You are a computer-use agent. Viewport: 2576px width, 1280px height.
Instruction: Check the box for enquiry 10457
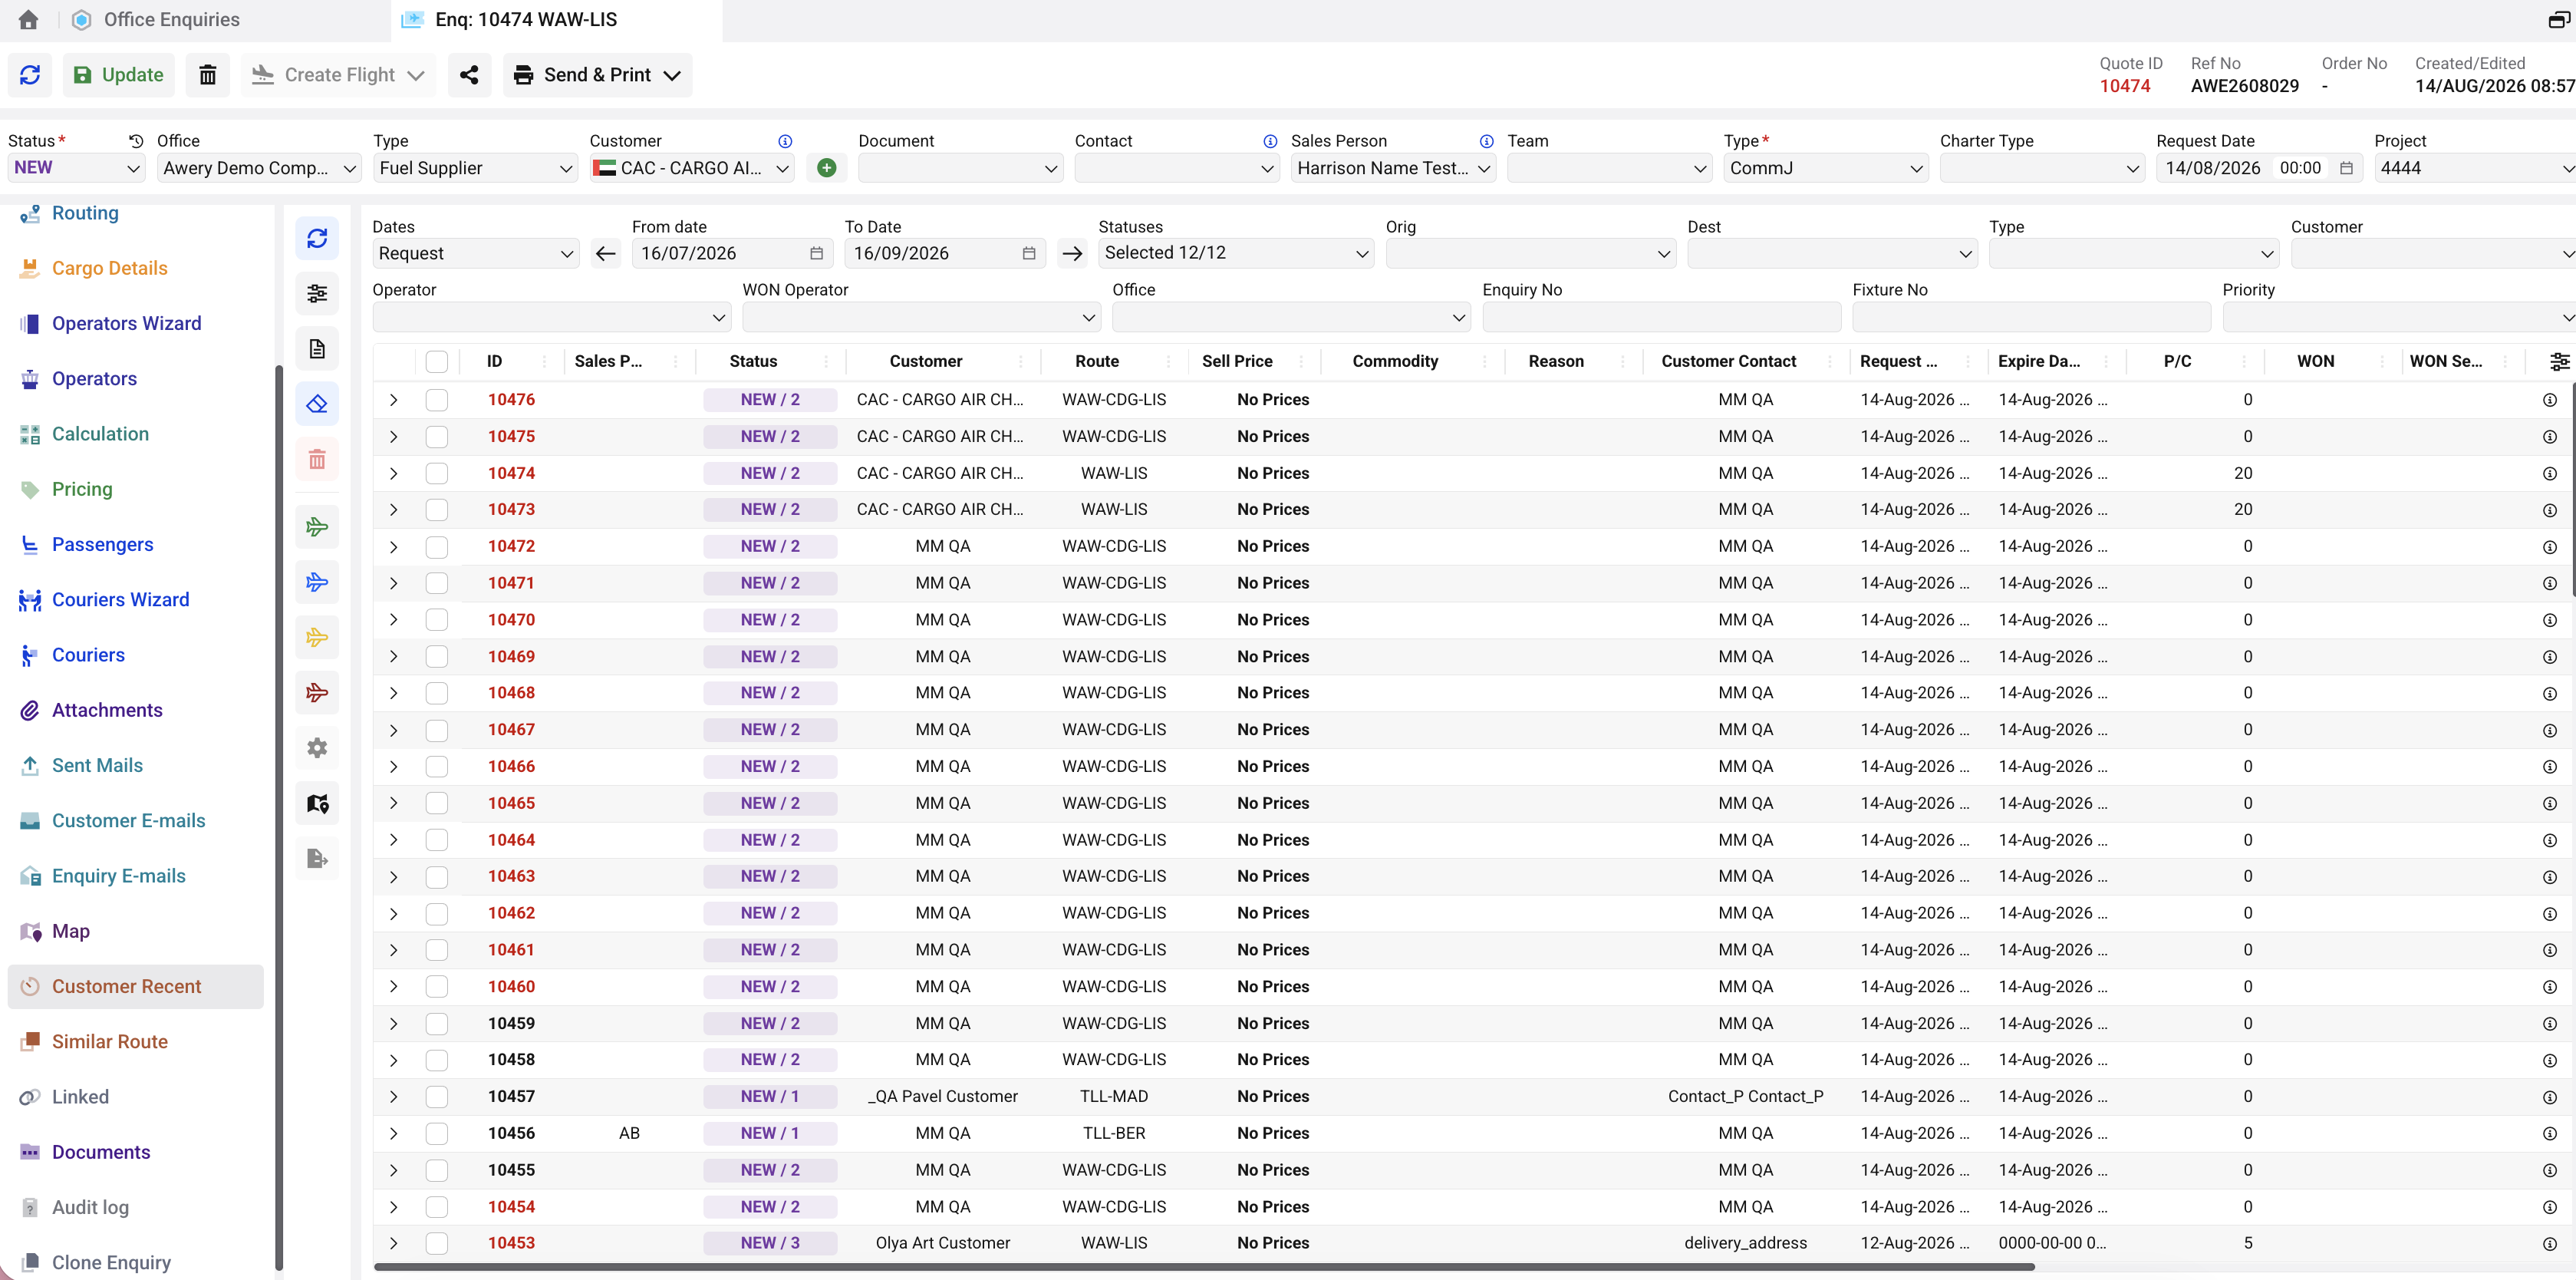click(x=437, y=1097)
